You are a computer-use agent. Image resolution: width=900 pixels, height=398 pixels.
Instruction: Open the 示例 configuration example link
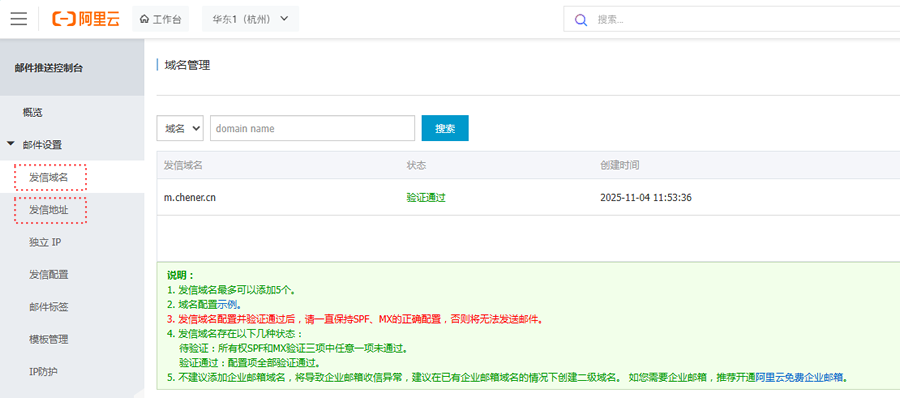coord(226,304)
